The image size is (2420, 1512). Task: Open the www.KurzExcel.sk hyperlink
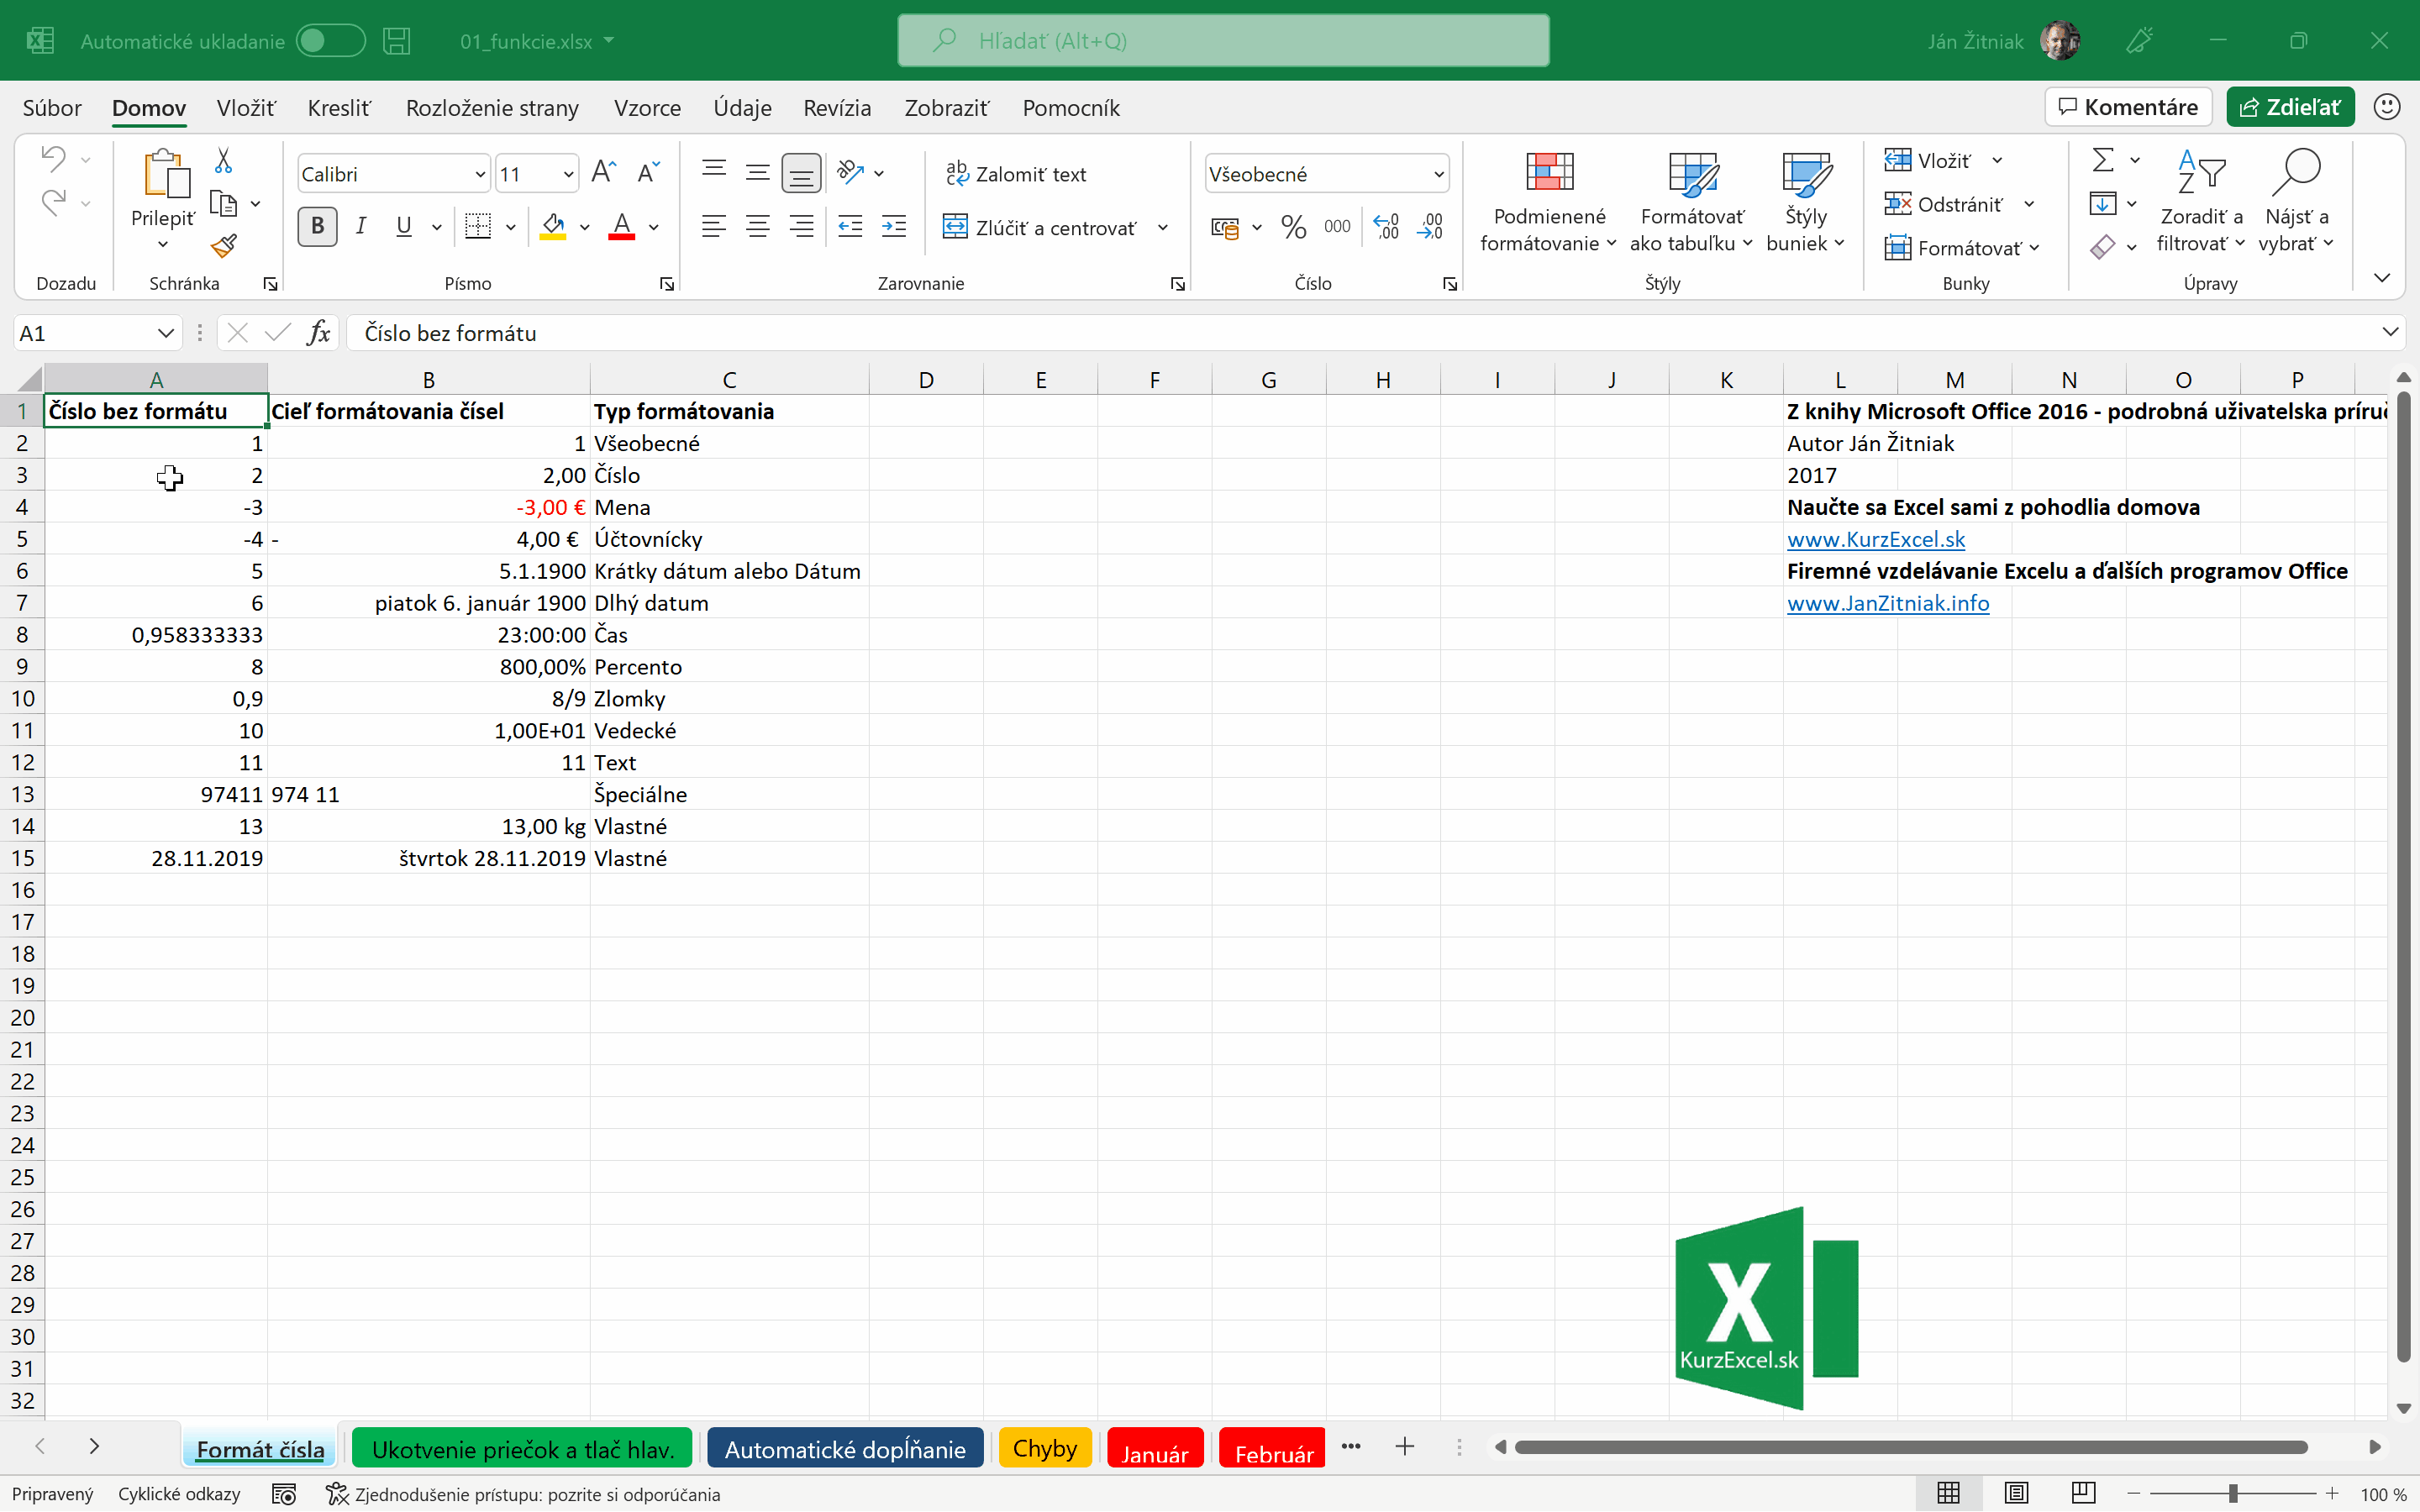pyautogui.click(x=1876, y=539)
